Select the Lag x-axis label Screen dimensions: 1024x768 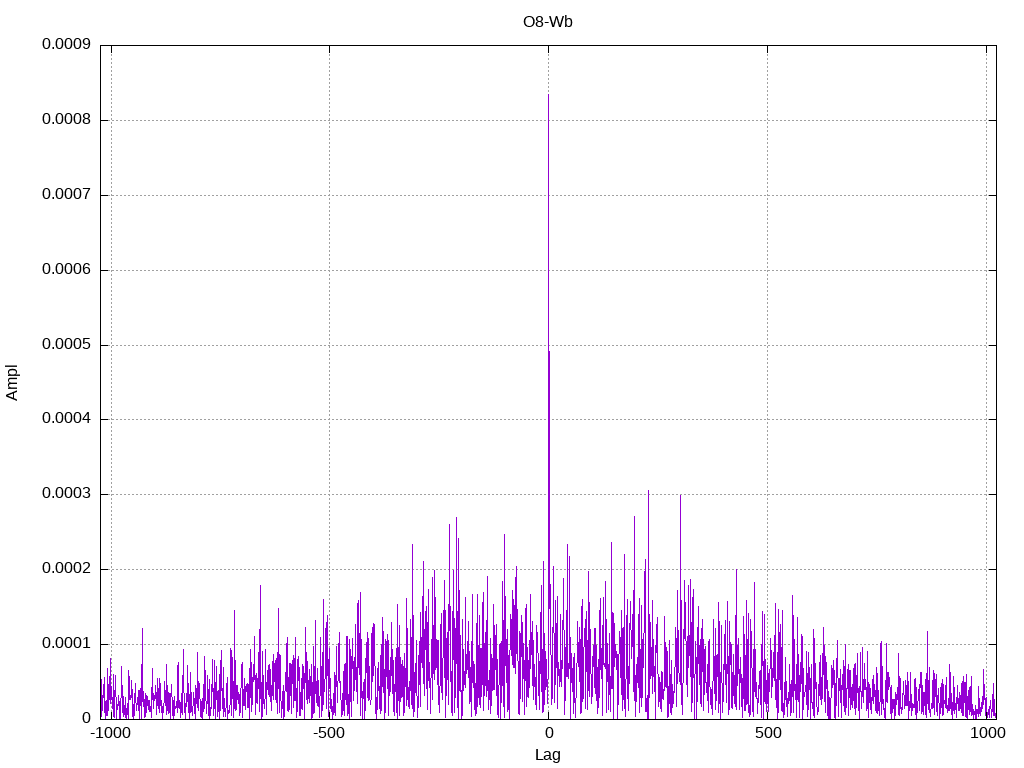[547, 755]
